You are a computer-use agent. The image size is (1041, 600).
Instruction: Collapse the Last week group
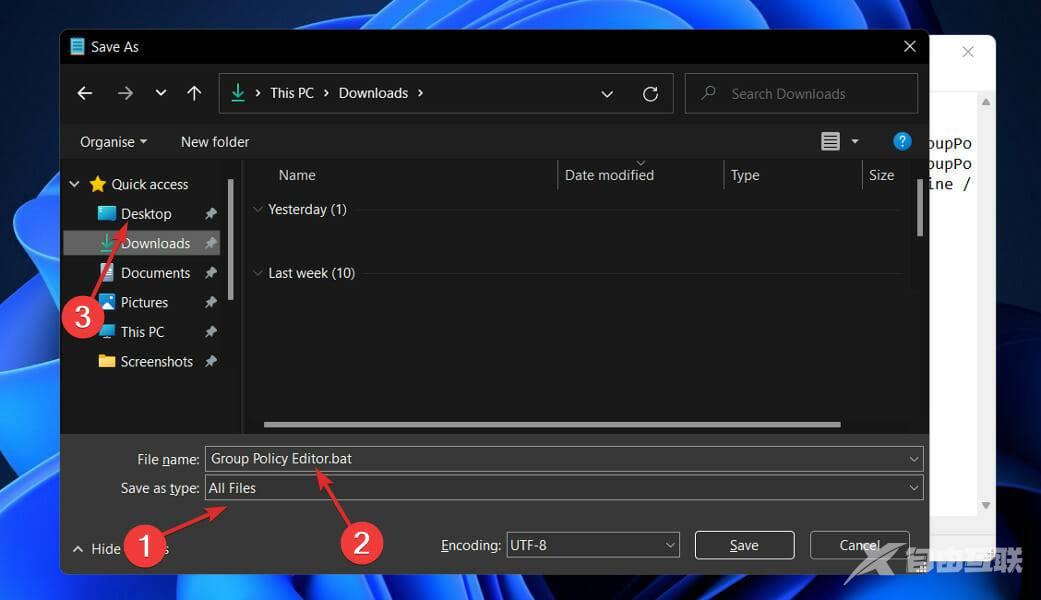(x=258, y=274)
